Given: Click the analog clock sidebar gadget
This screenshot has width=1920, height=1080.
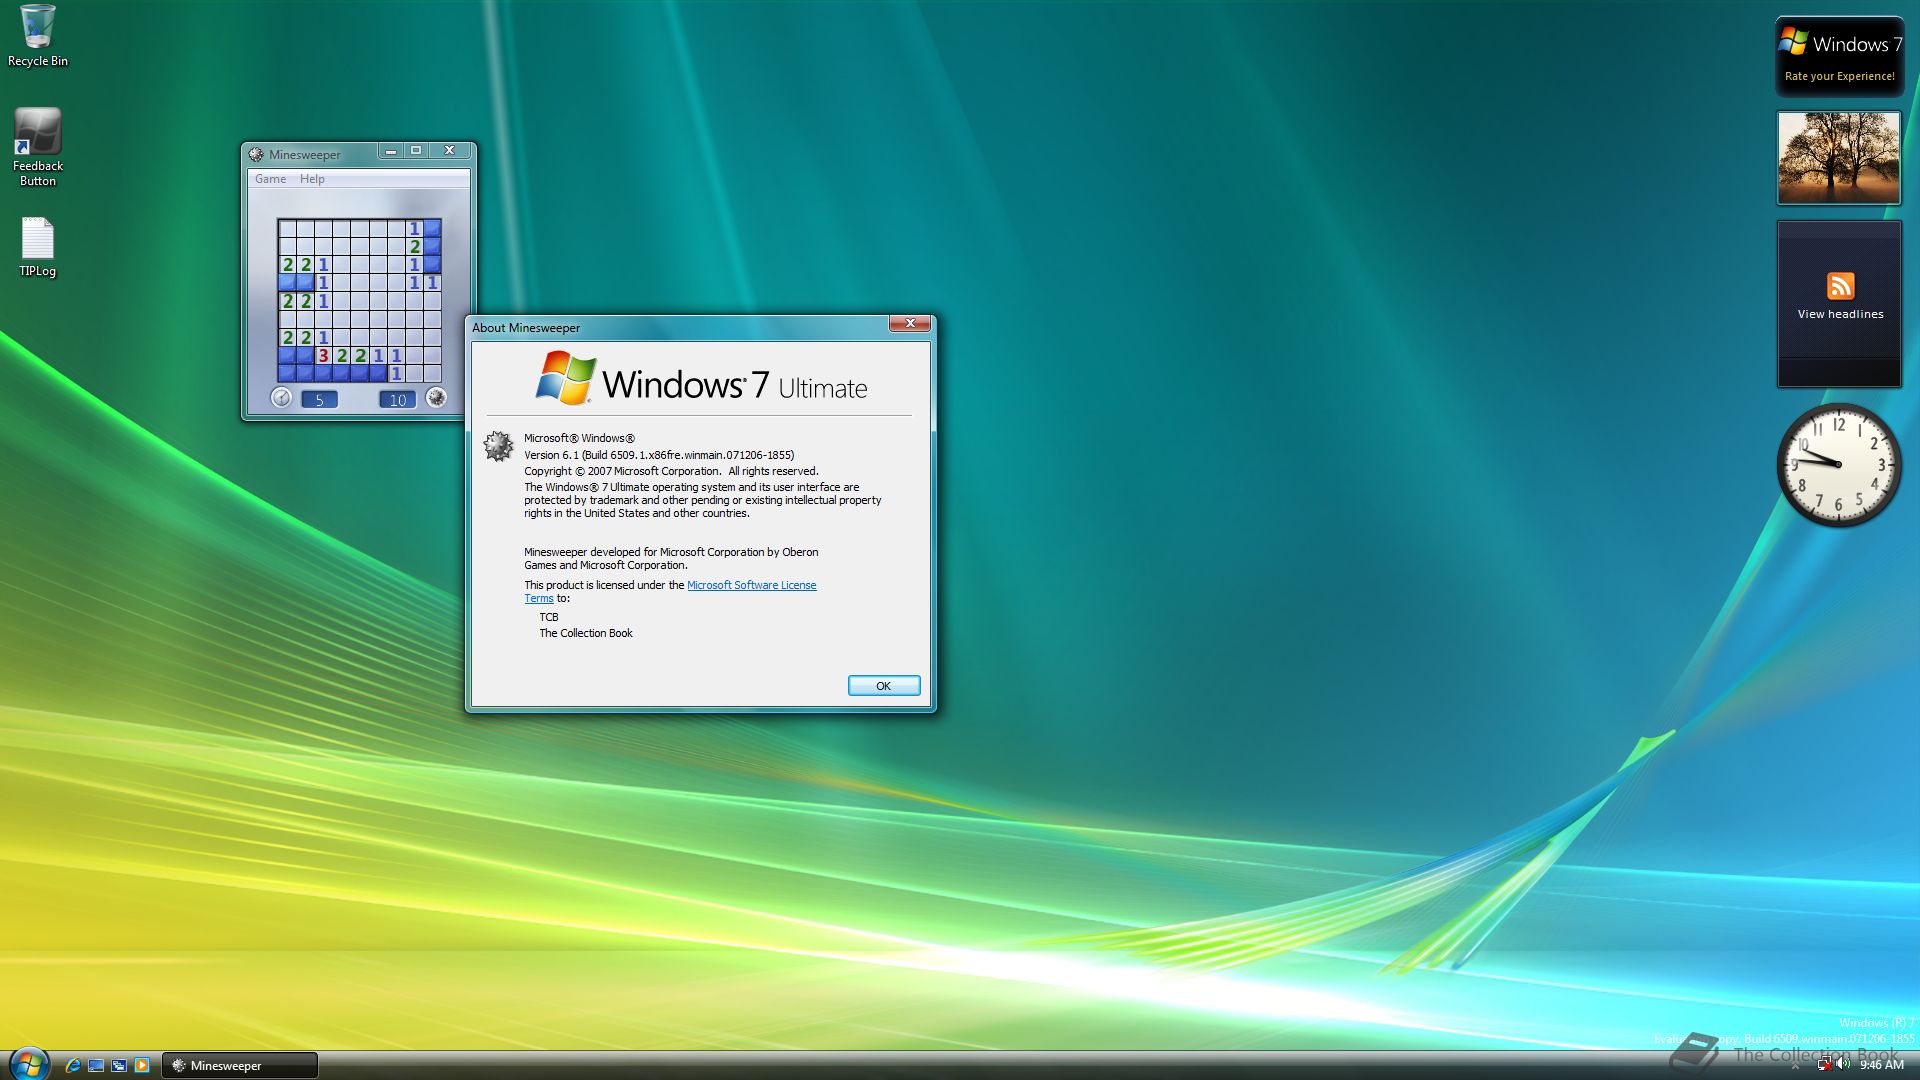Looking at the screenshot, I should click(x=1838, y=465).
